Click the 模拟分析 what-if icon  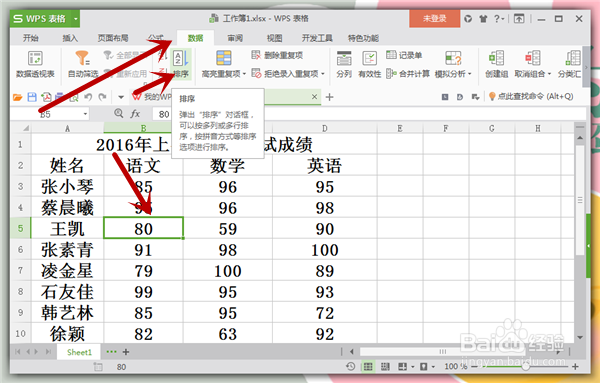453,58
